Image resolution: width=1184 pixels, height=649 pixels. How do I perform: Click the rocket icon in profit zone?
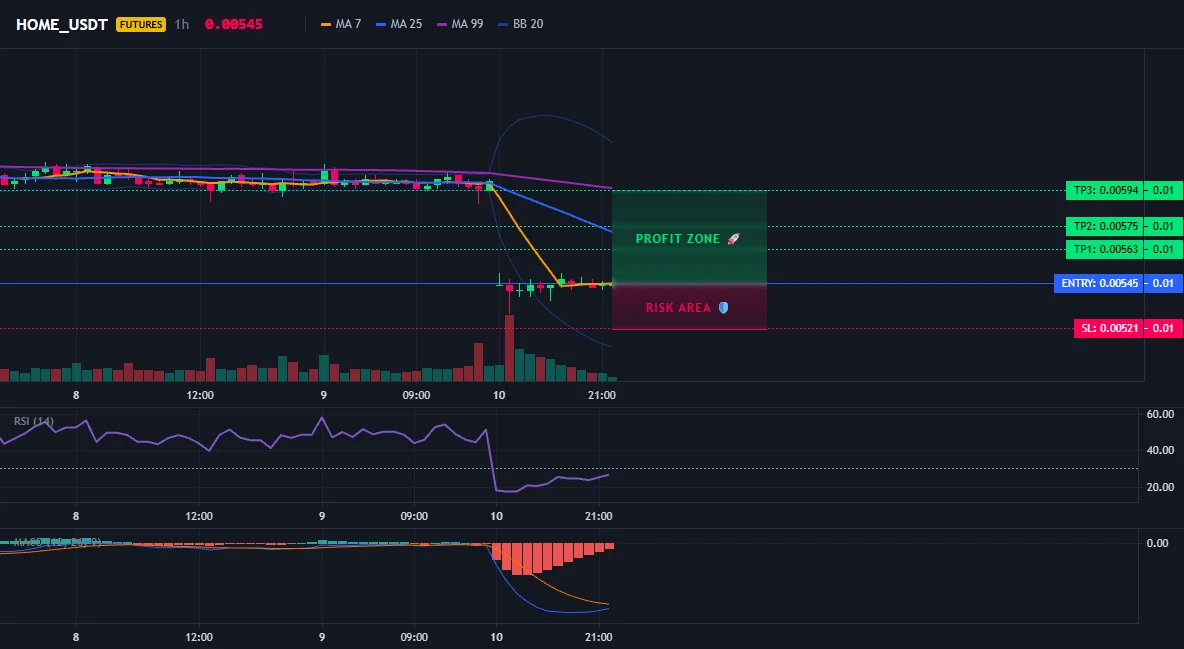click(x=733, y=239)
